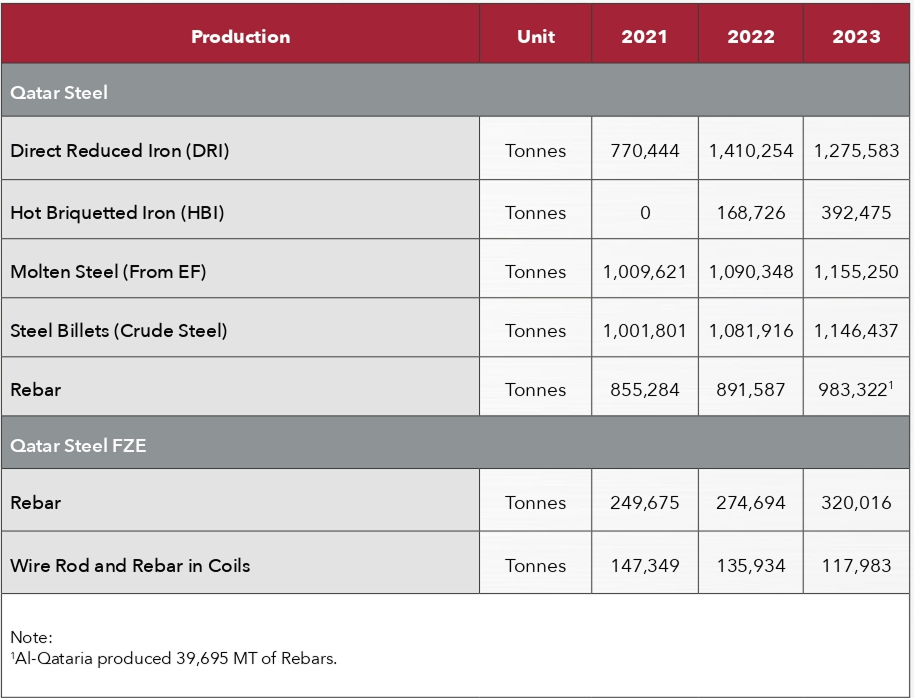Click the Steel Billets value 1,081,916
The image size is (914, 698).
(x=751, y=331)
